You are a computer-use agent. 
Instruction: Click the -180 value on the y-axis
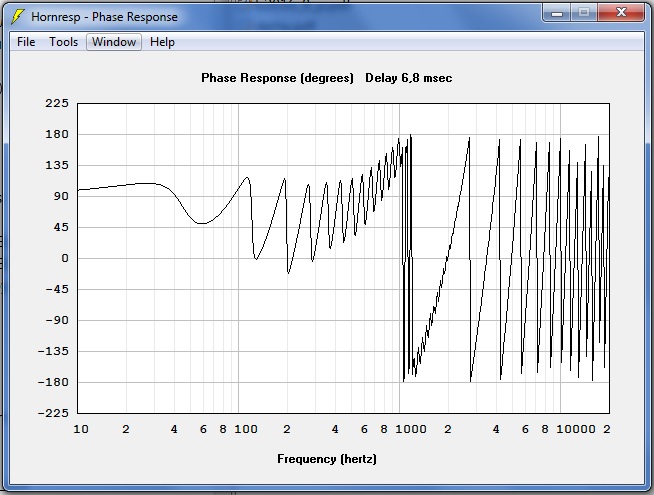tap(53, 382)
